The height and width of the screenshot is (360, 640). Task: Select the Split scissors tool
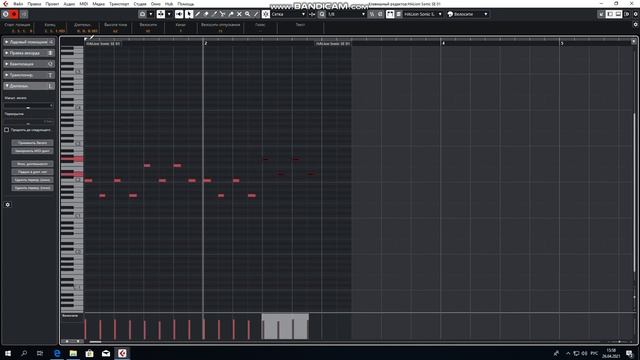222,14
